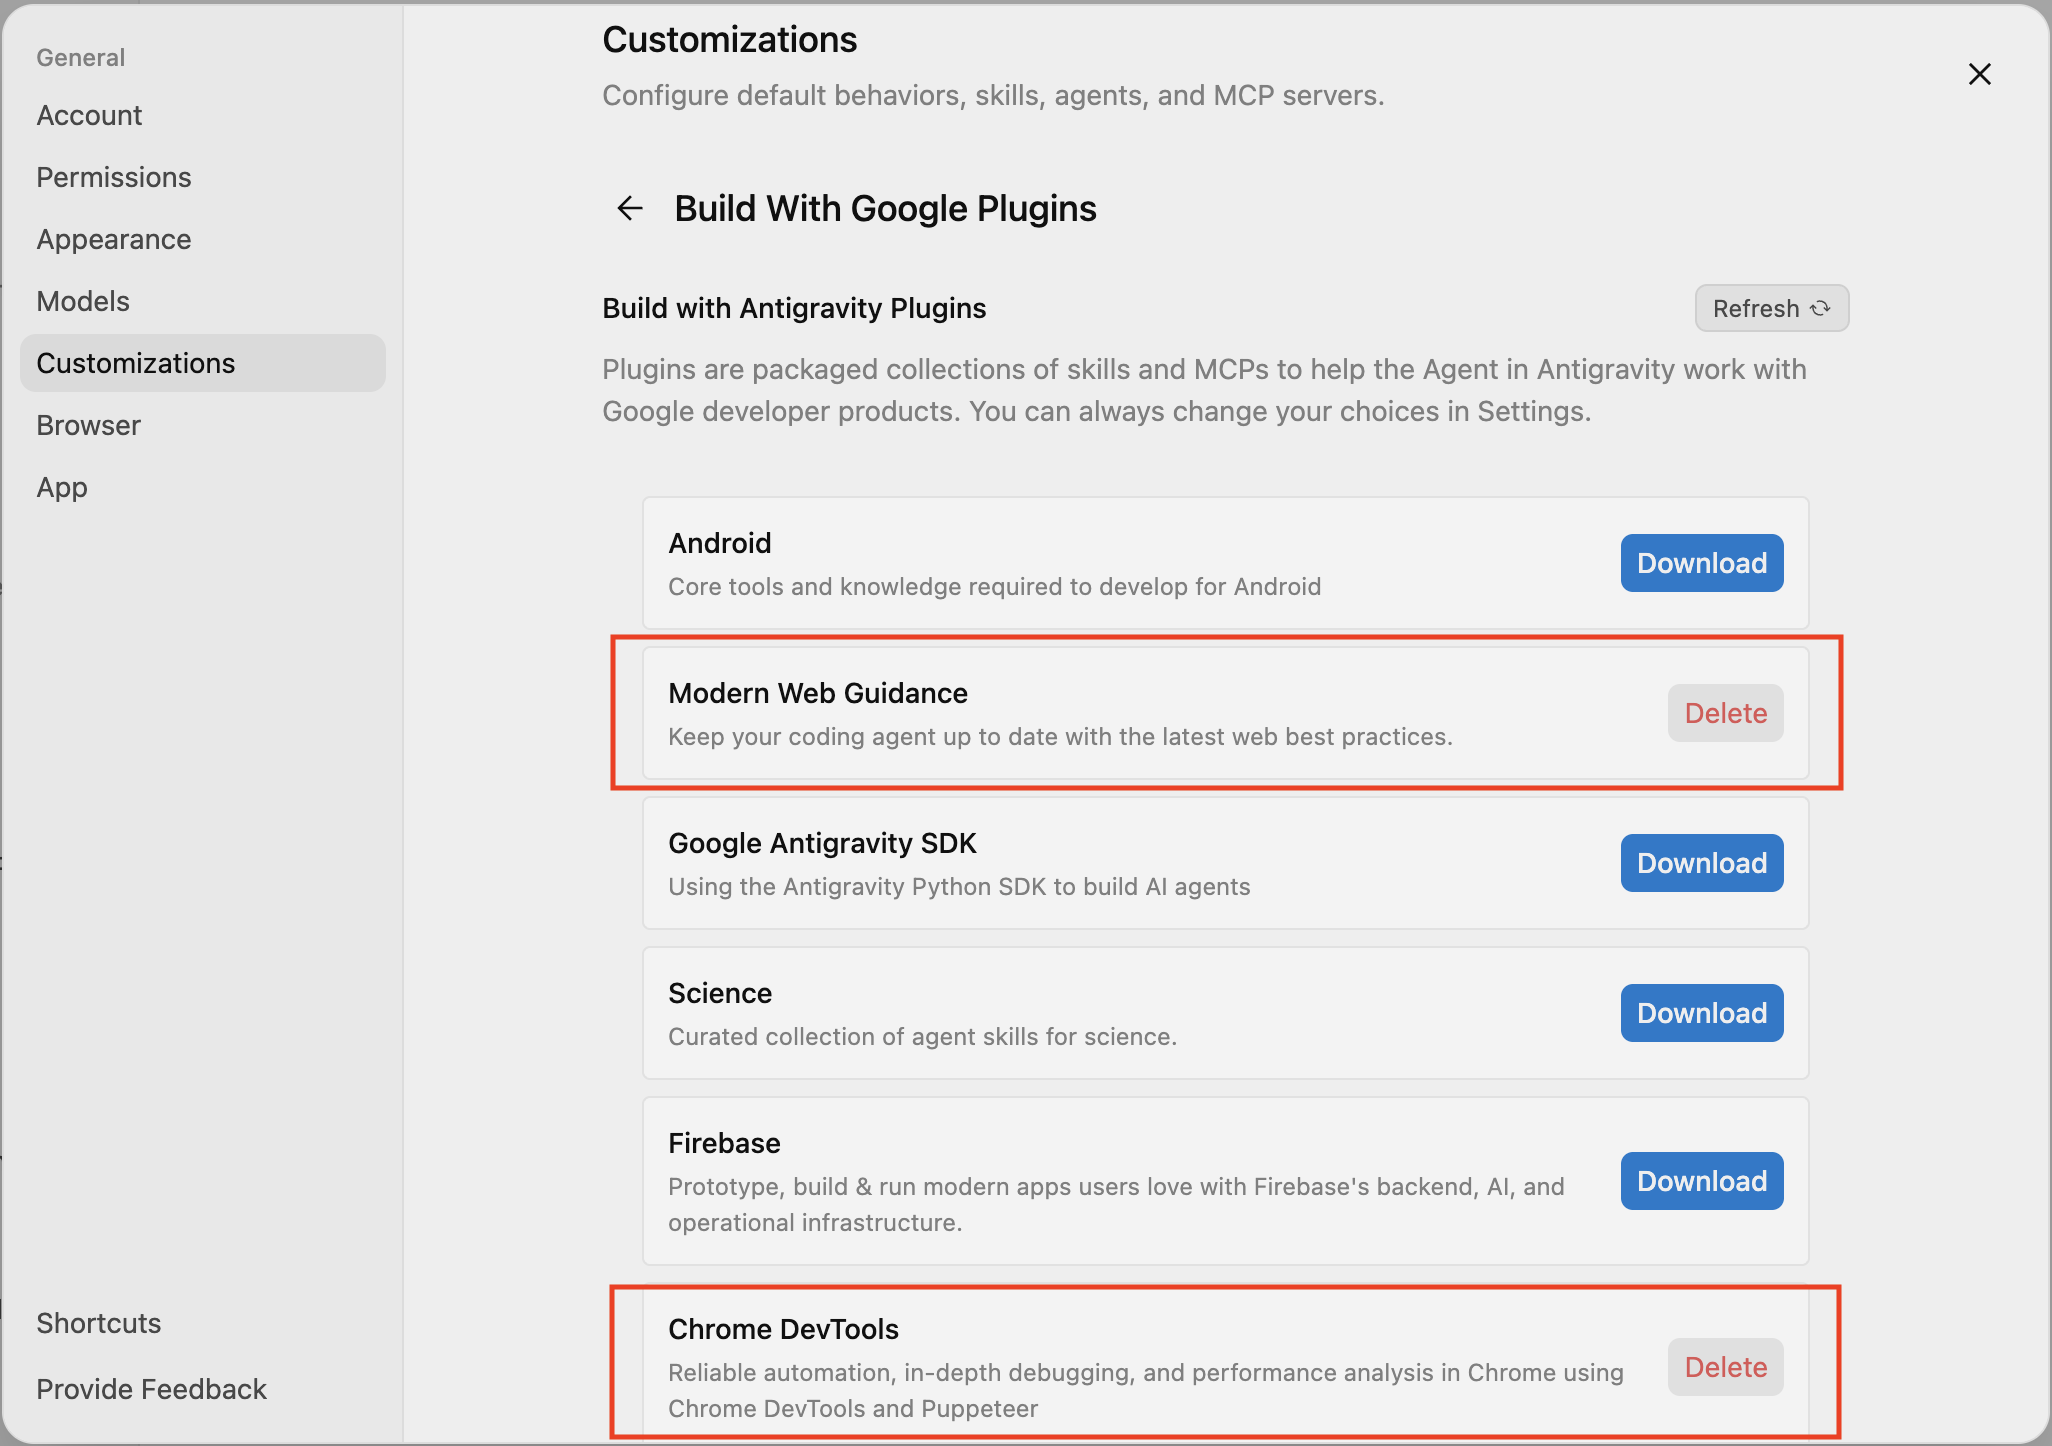Download the Firebase plugin

tap(1701, 1181)
